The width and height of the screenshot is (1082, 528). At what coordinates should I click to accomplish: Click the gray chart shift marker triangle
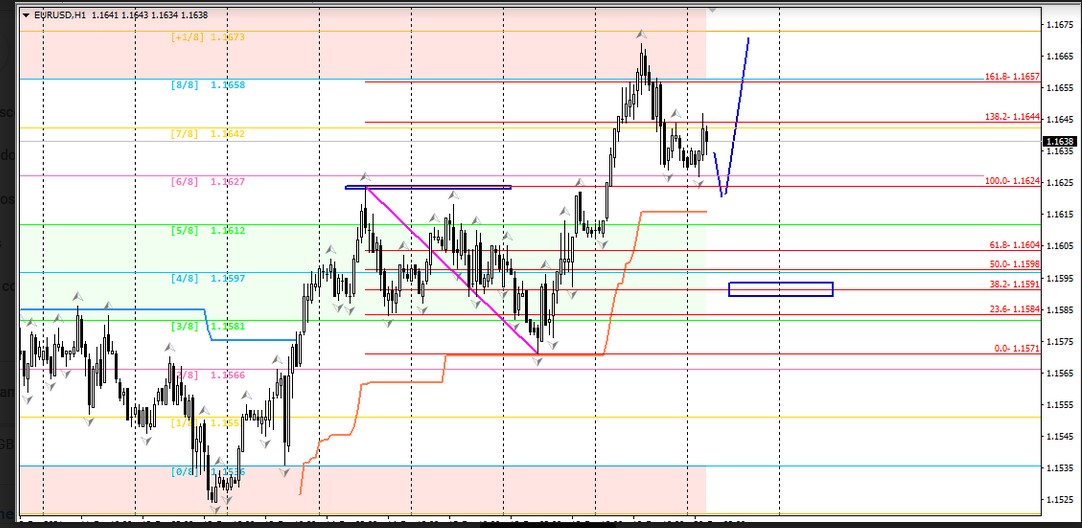(x=712, y=9)
